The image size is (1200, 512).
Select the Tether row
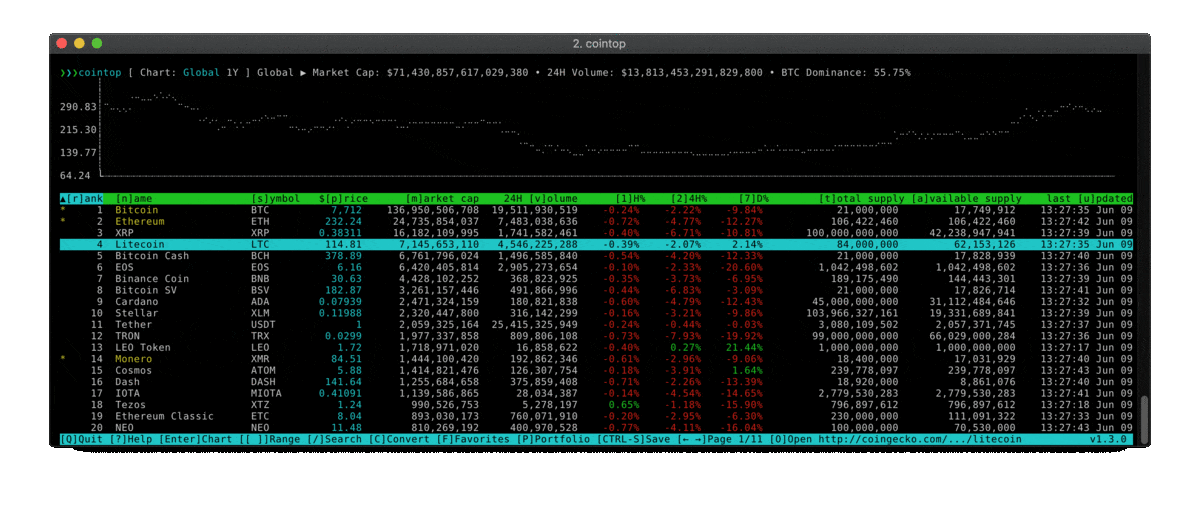[x=596, y=325]
